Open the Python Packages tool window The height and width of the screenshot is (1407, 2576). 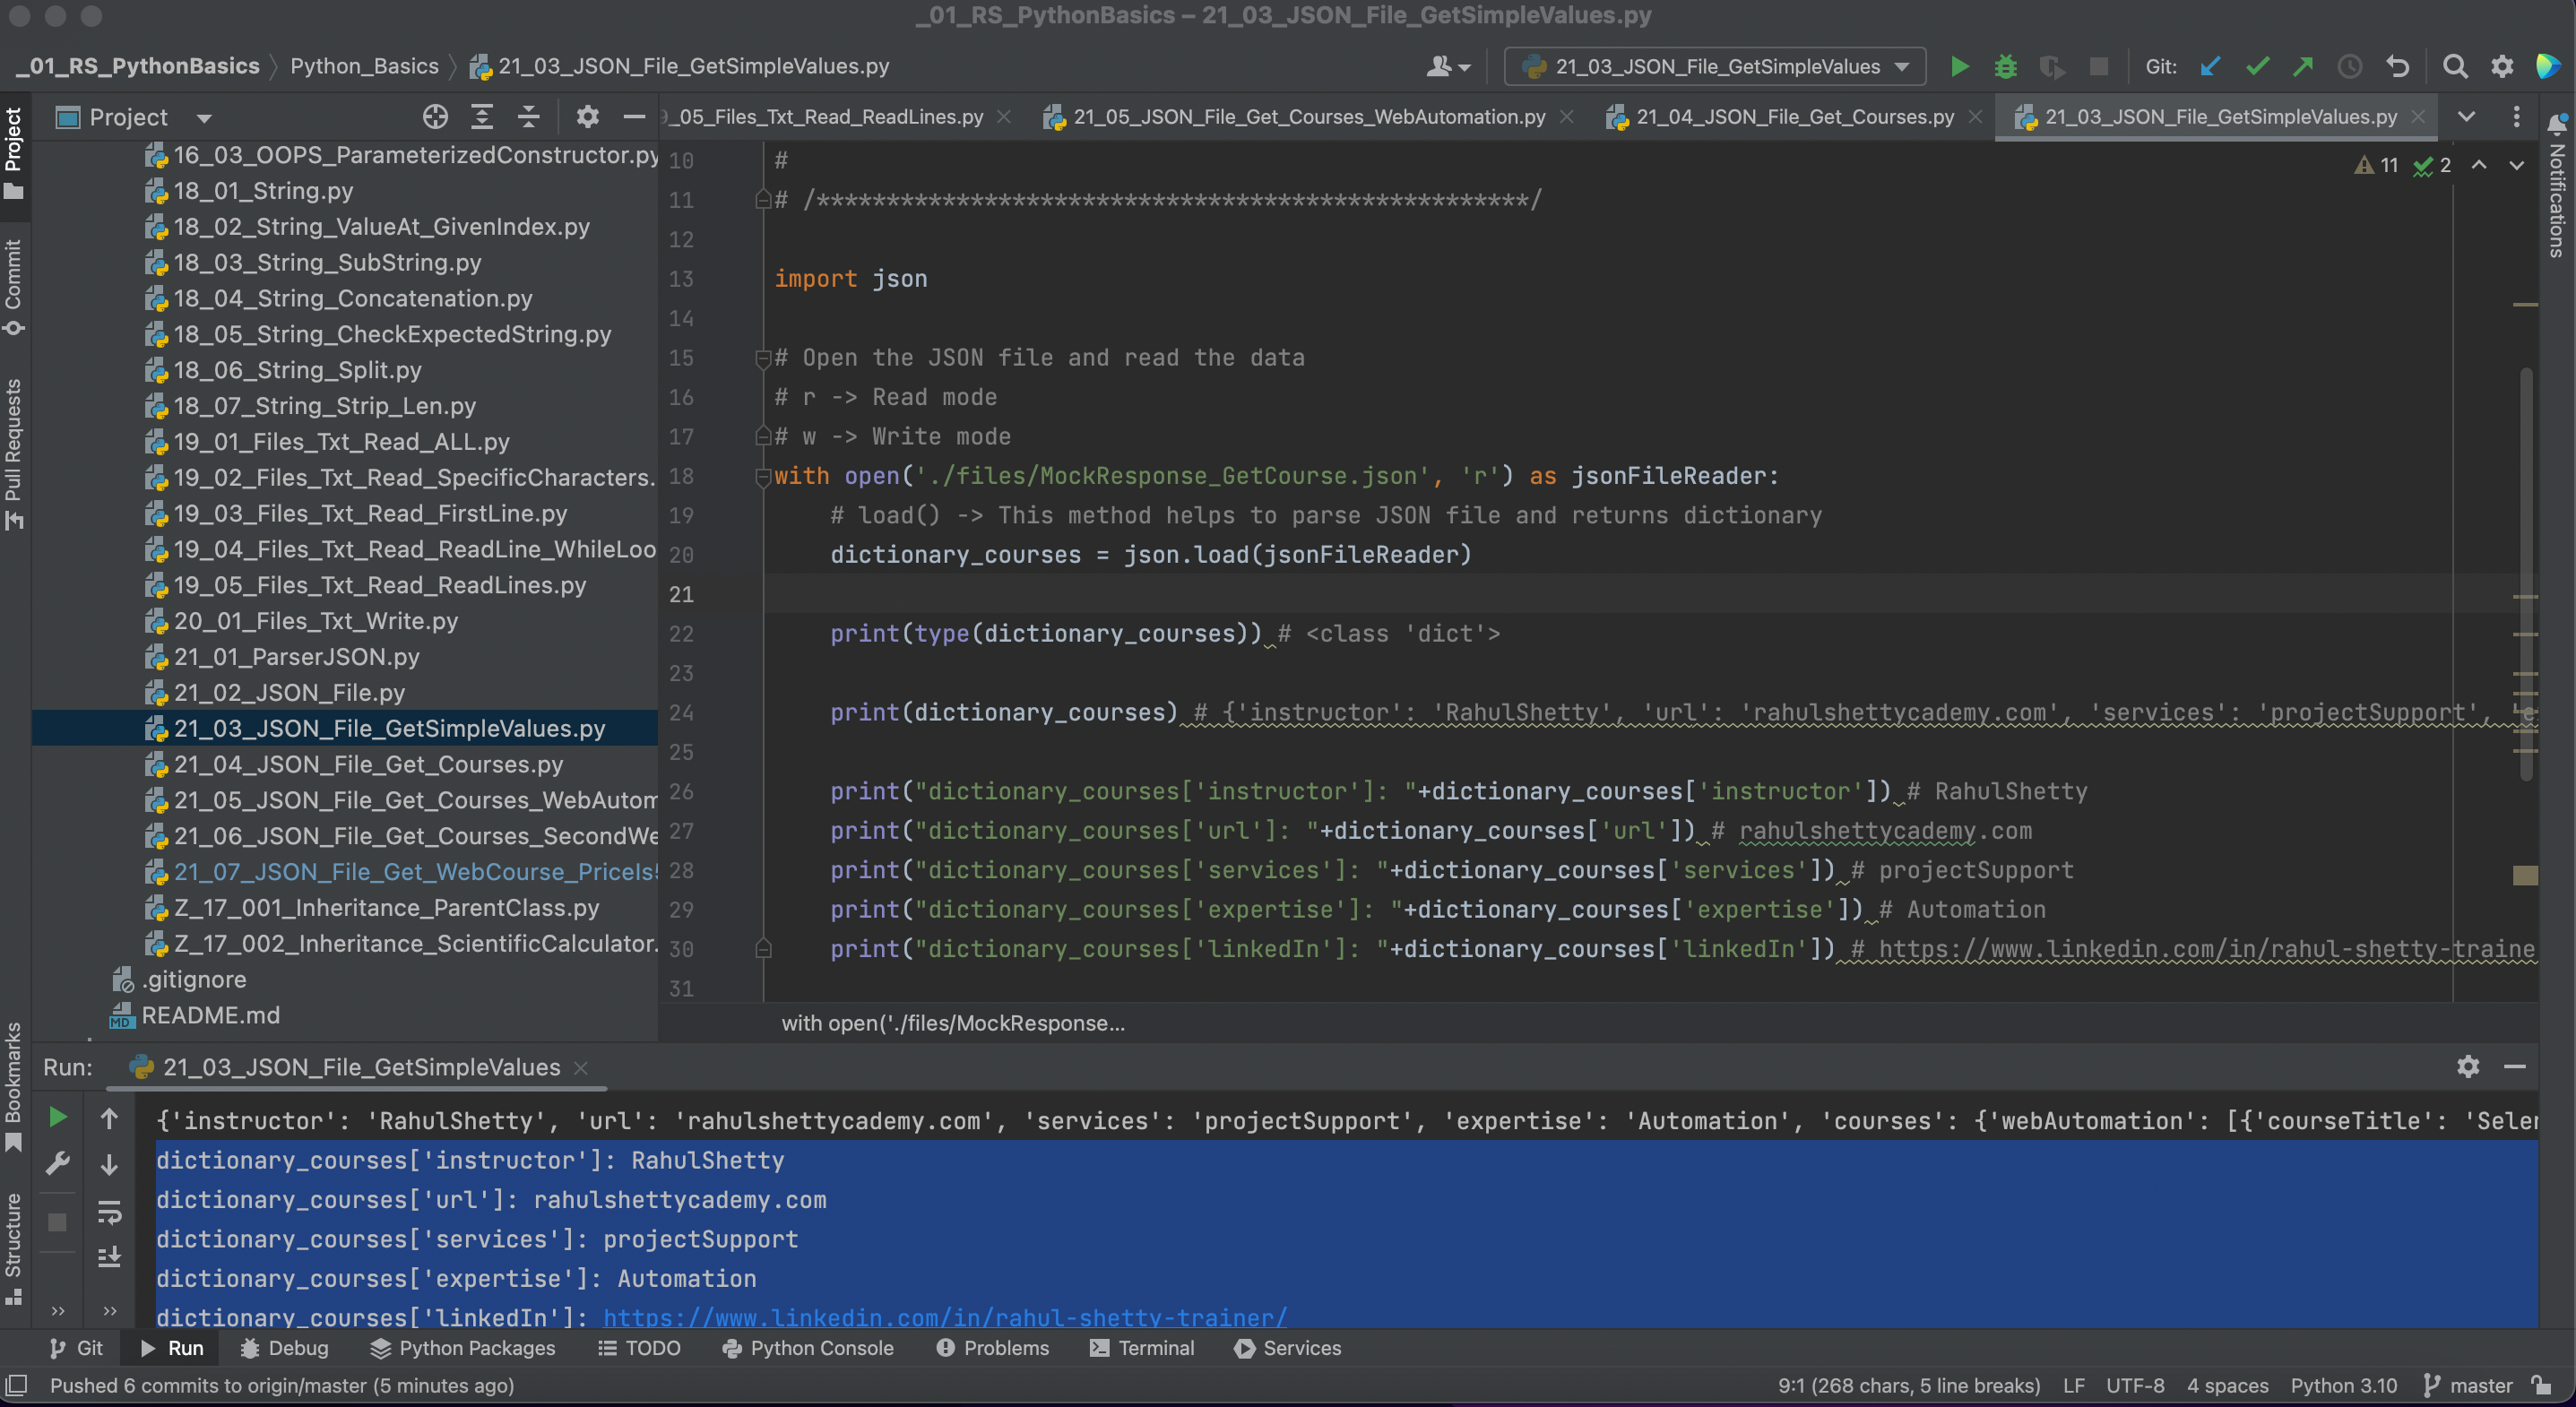pyautogui.click(x=462, y=1347)
